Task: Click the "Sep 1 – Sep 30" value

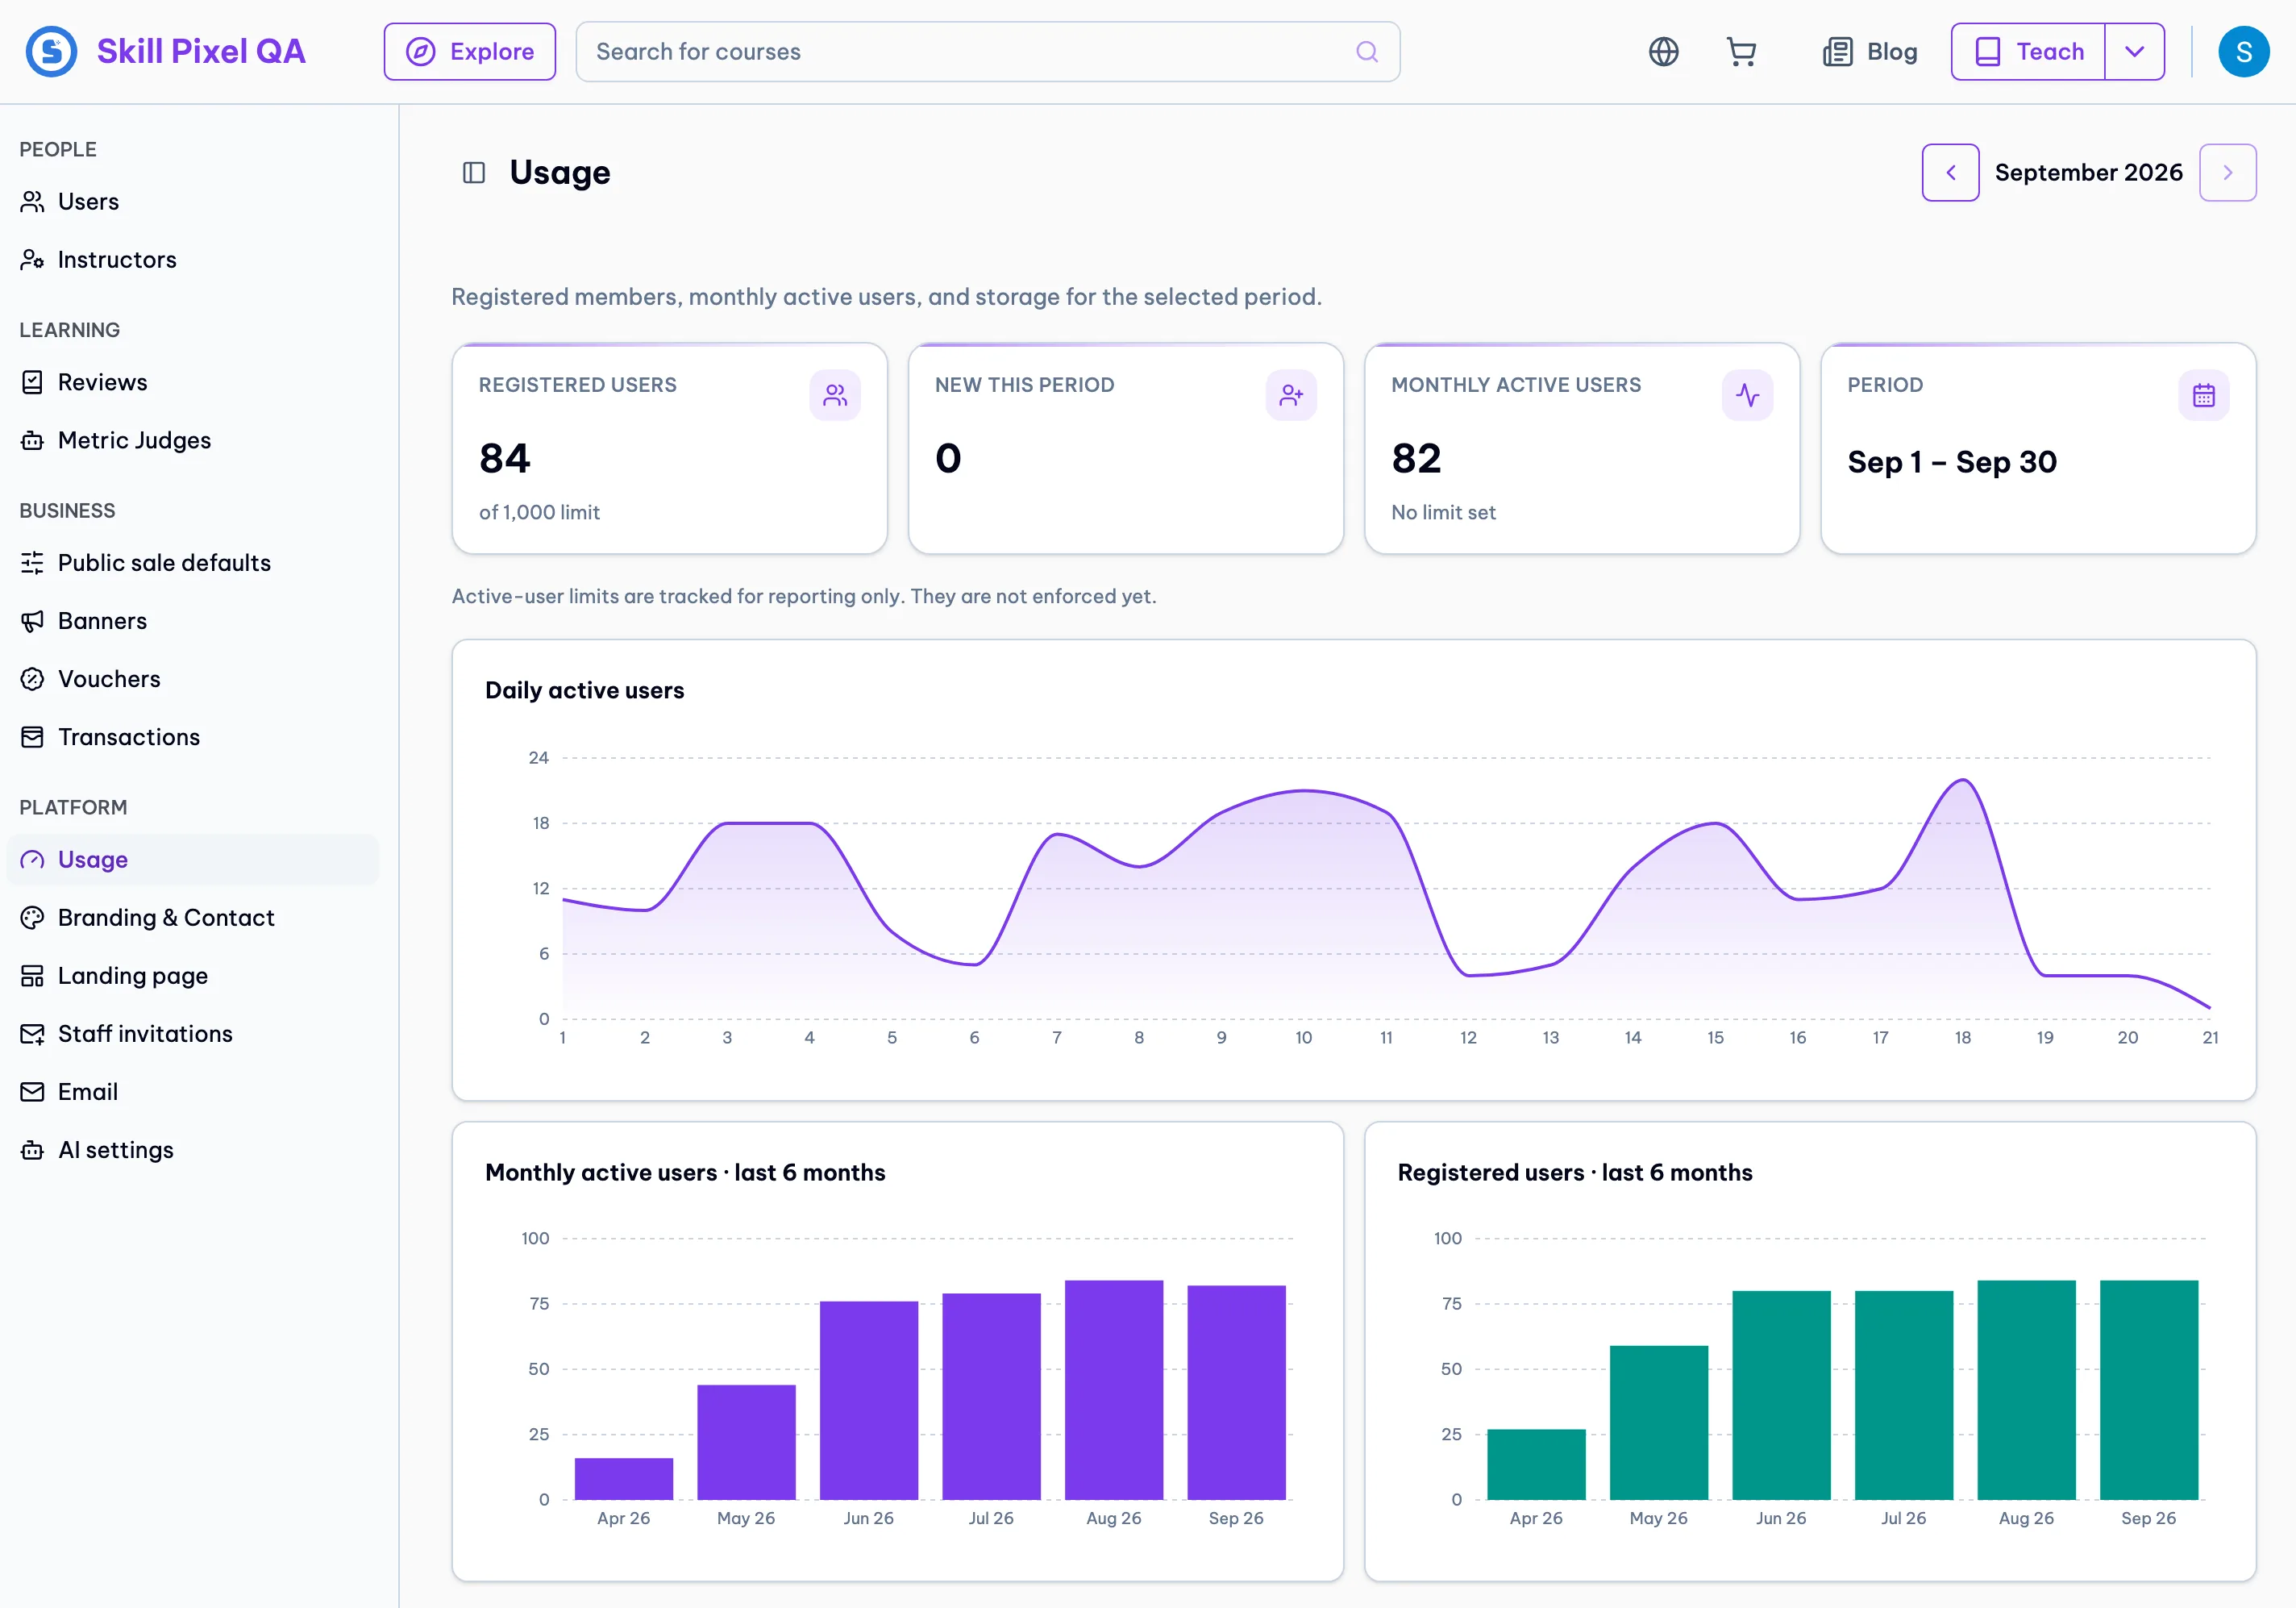Action: point(1952,462)
